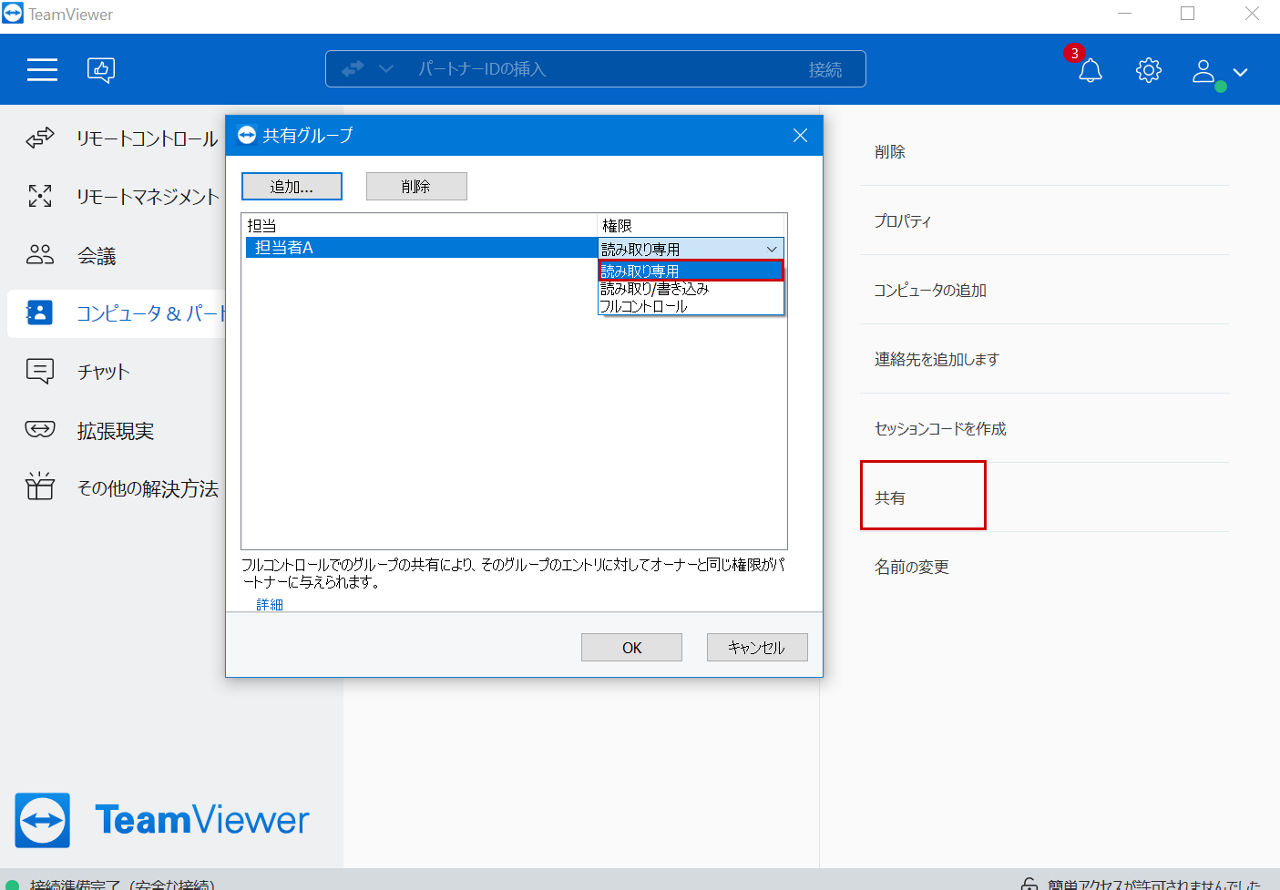This screenshot has width=1280, height=890.
Task: Select the コンピュータ & パートナー contacts icon
Action: 40,313
